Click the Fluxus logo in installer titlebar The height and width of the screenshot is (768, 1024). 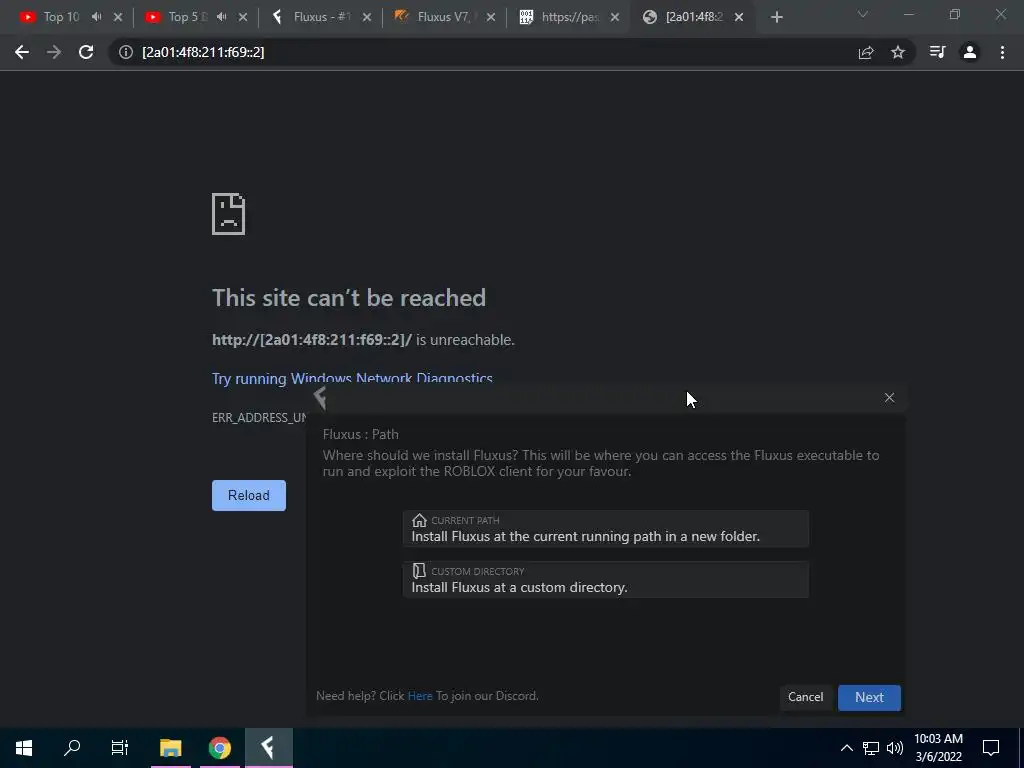click(320, 397)
